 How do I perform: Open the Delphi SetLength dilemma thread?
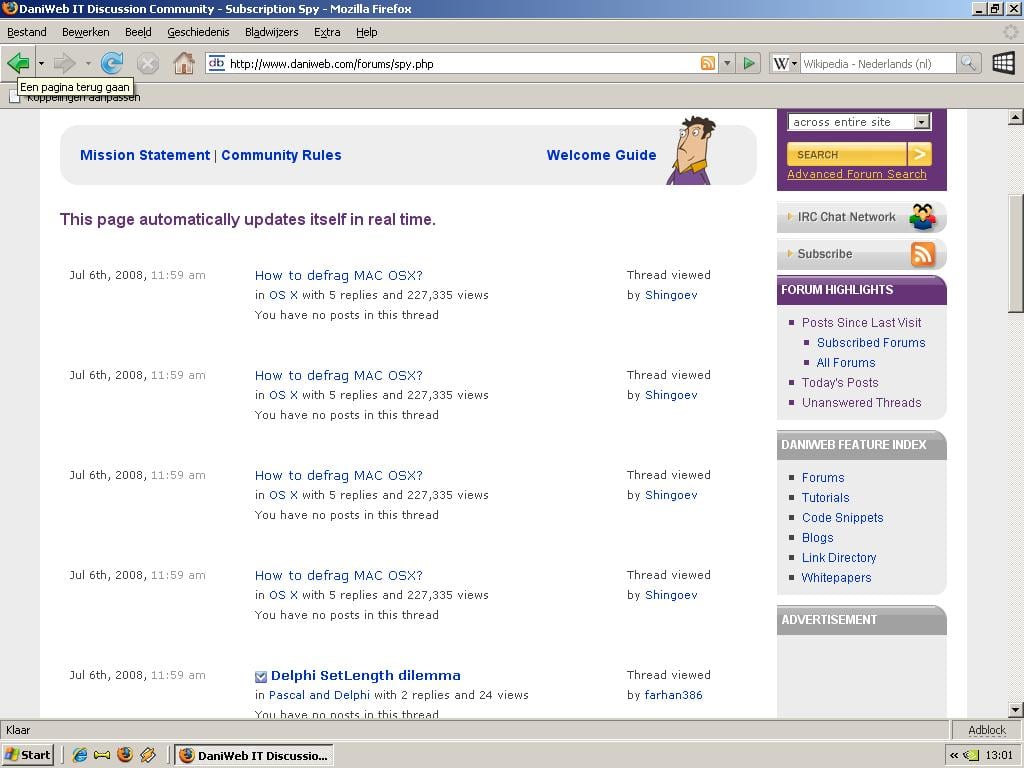pyautogui.click(x=366, y=676)
